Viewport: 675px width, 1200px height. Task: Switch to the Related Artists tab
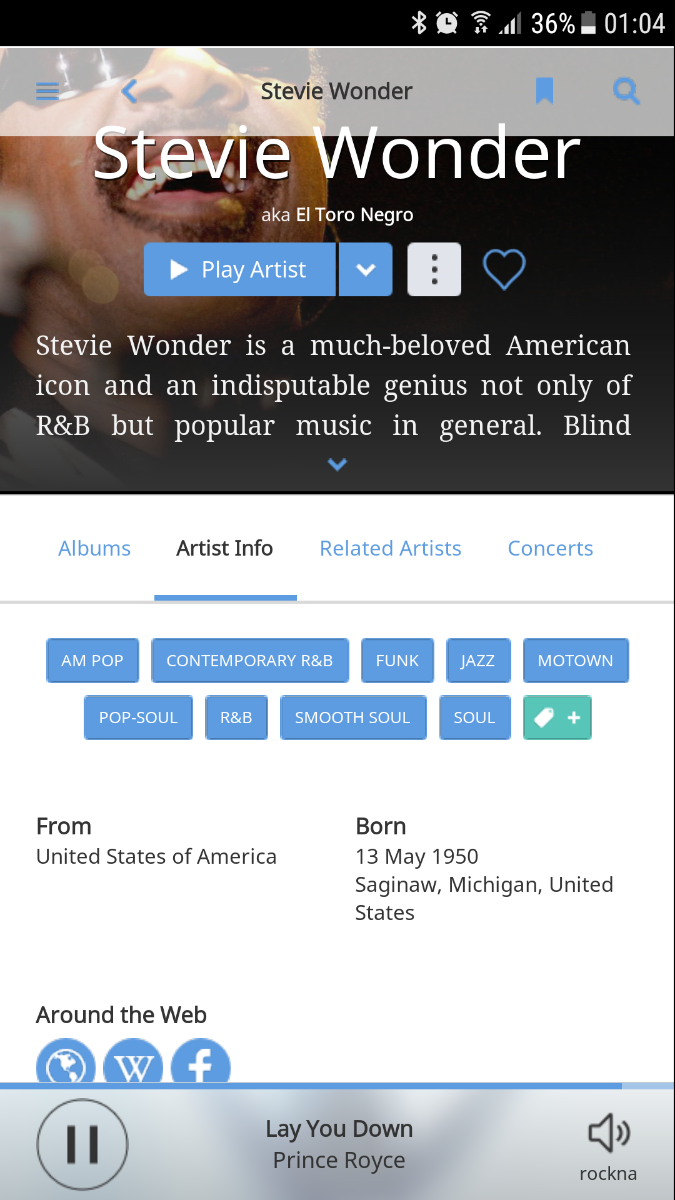[x=390, y=548]
